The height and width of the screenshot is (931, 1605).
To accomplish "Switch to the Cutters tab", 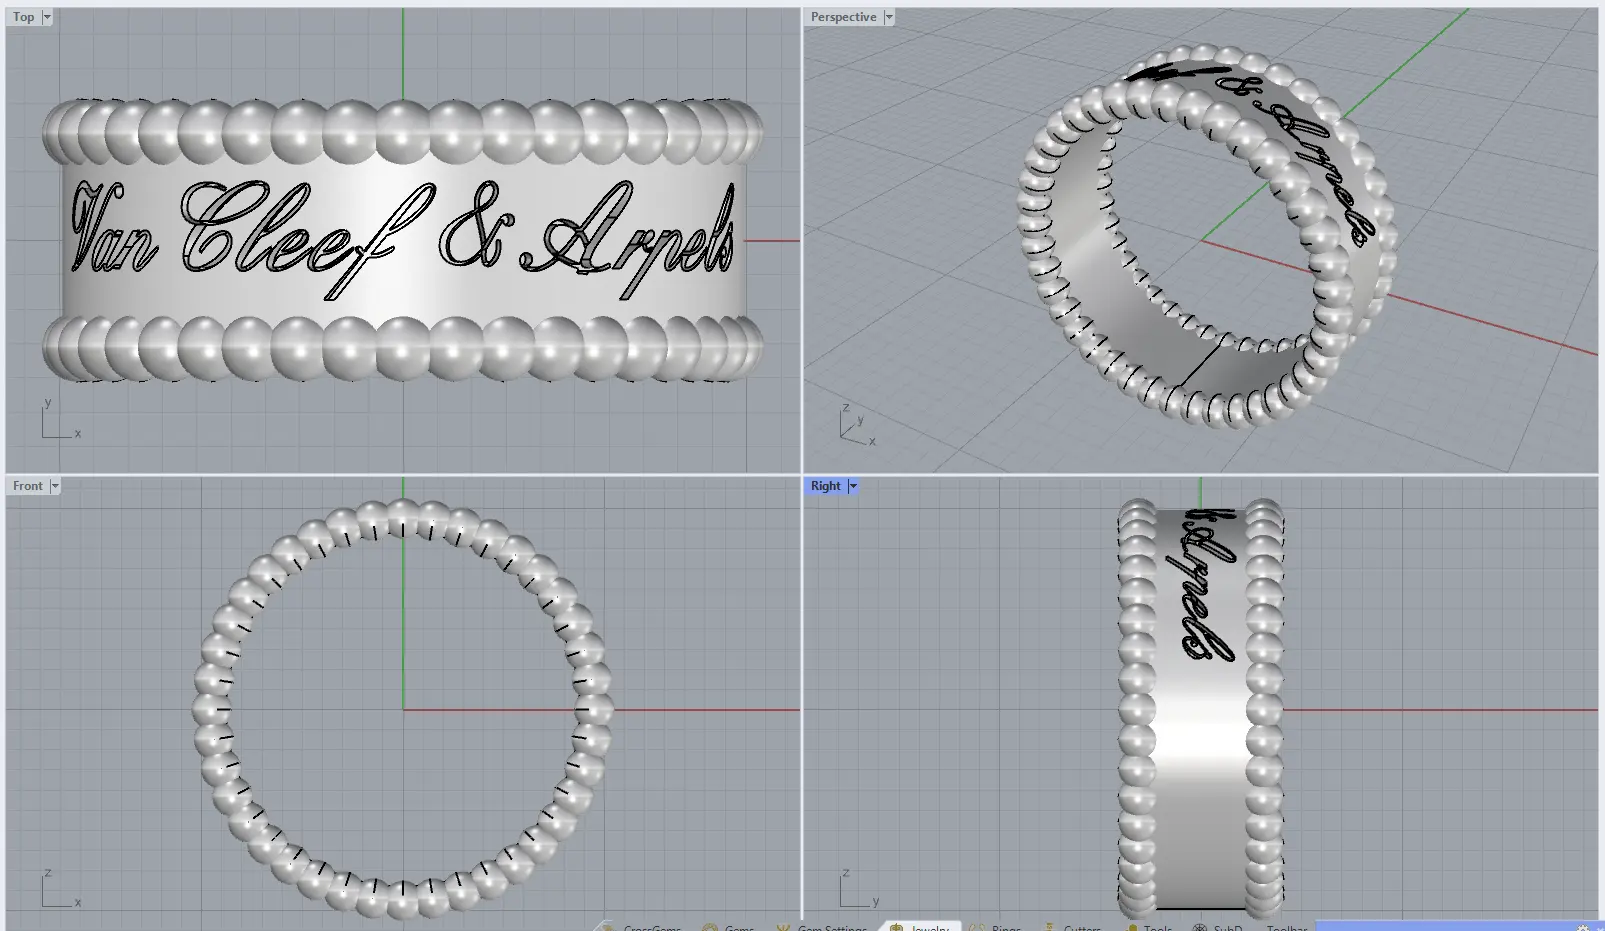I will pos(1082,927).
